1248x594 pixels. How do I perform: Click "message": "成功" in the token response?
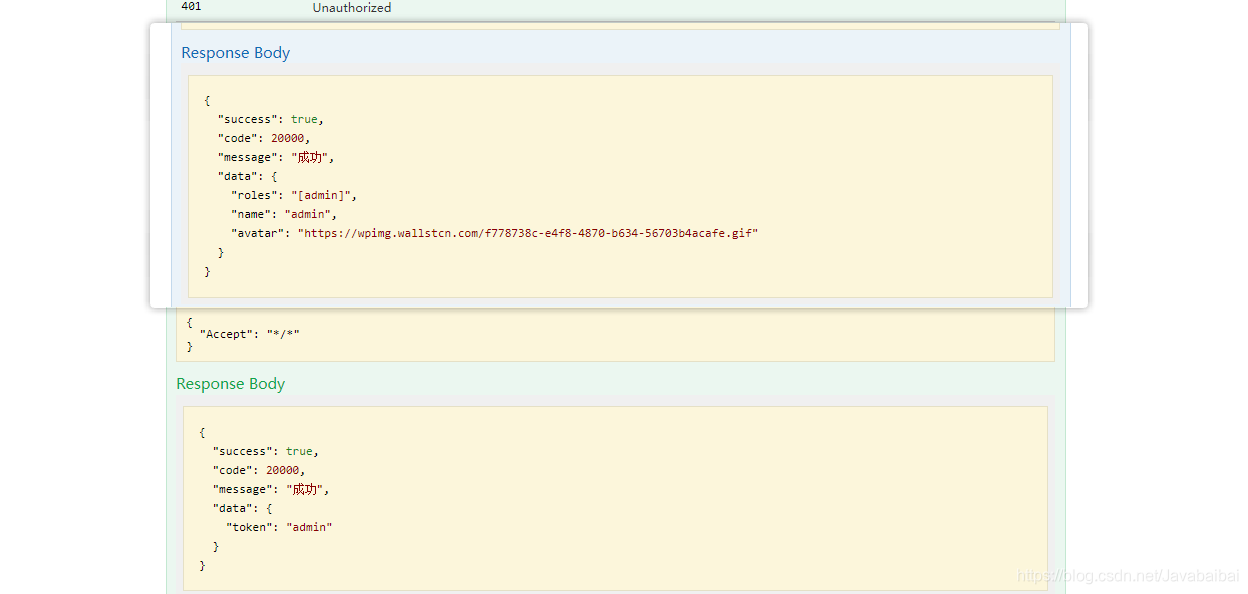pos(271,489)
